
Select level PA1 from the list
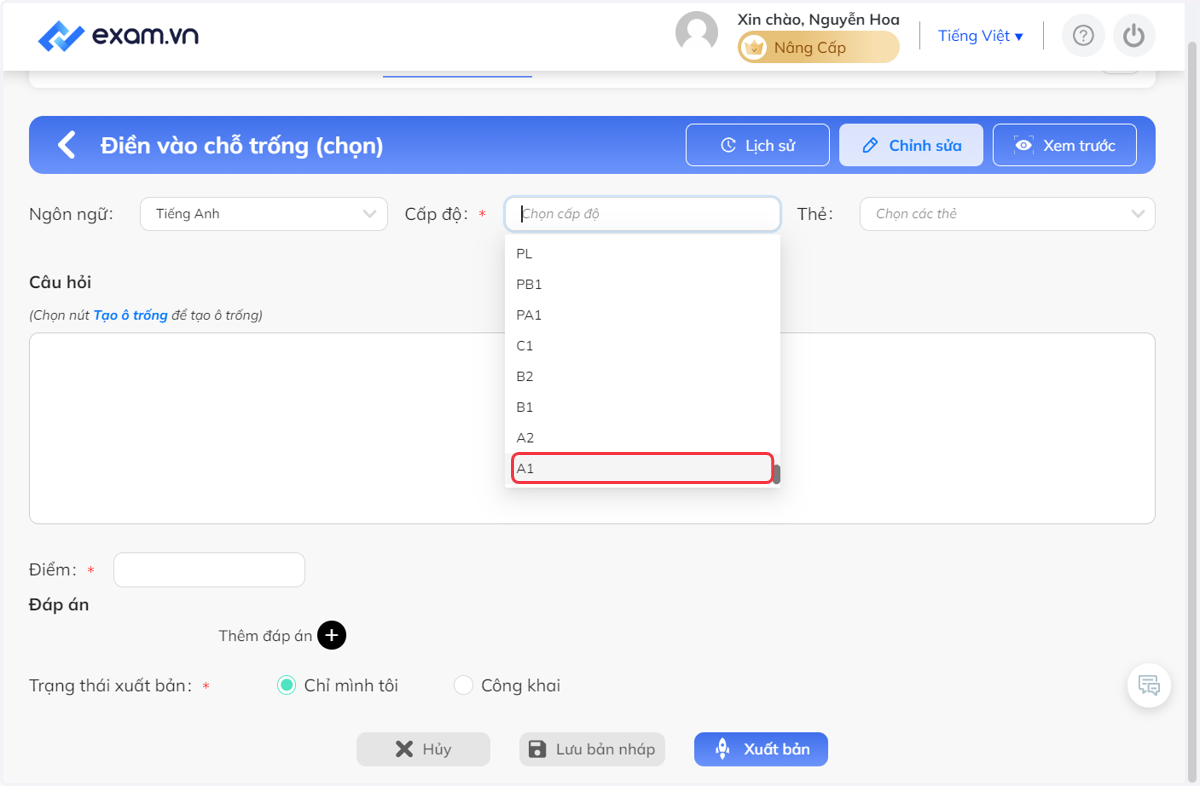click(x=640, y=315)
